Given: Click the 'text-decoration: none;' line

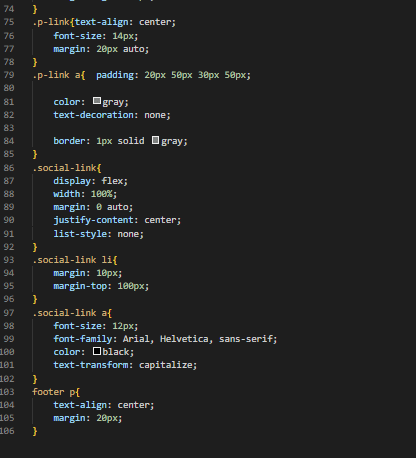Looking at the screenshot, I should tap(112, 115).
